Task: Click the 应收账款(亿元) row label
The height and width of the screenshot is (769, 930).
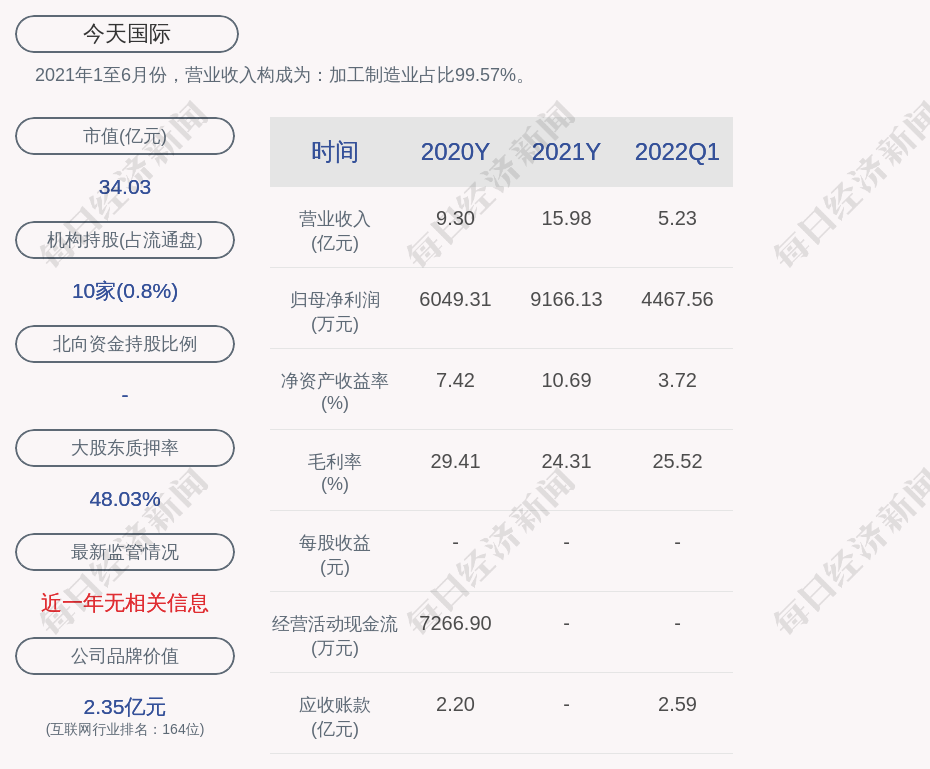Action: click(335, 717)
